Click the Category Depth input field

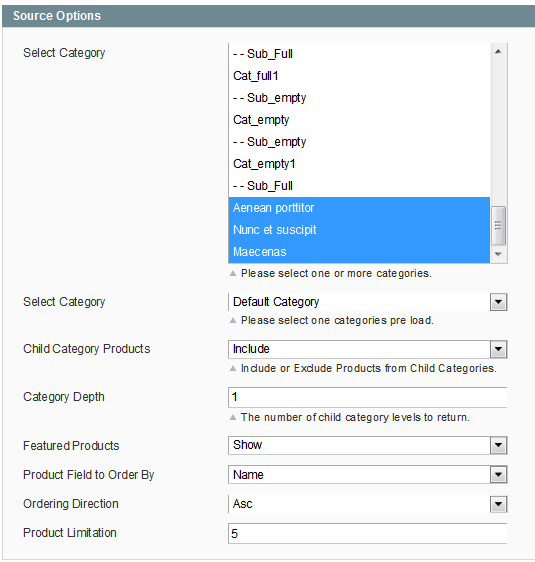click(368, 397)
